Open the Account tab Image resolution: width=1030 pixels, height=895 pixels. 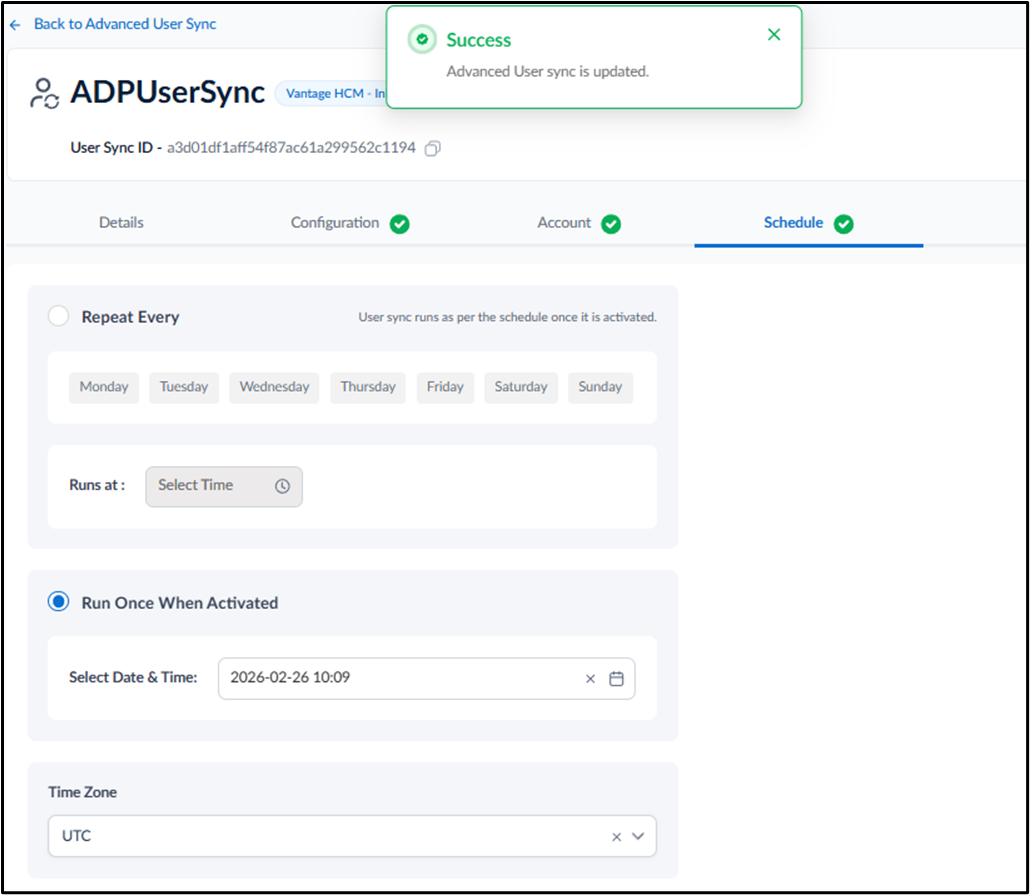(x=564, y=223)
